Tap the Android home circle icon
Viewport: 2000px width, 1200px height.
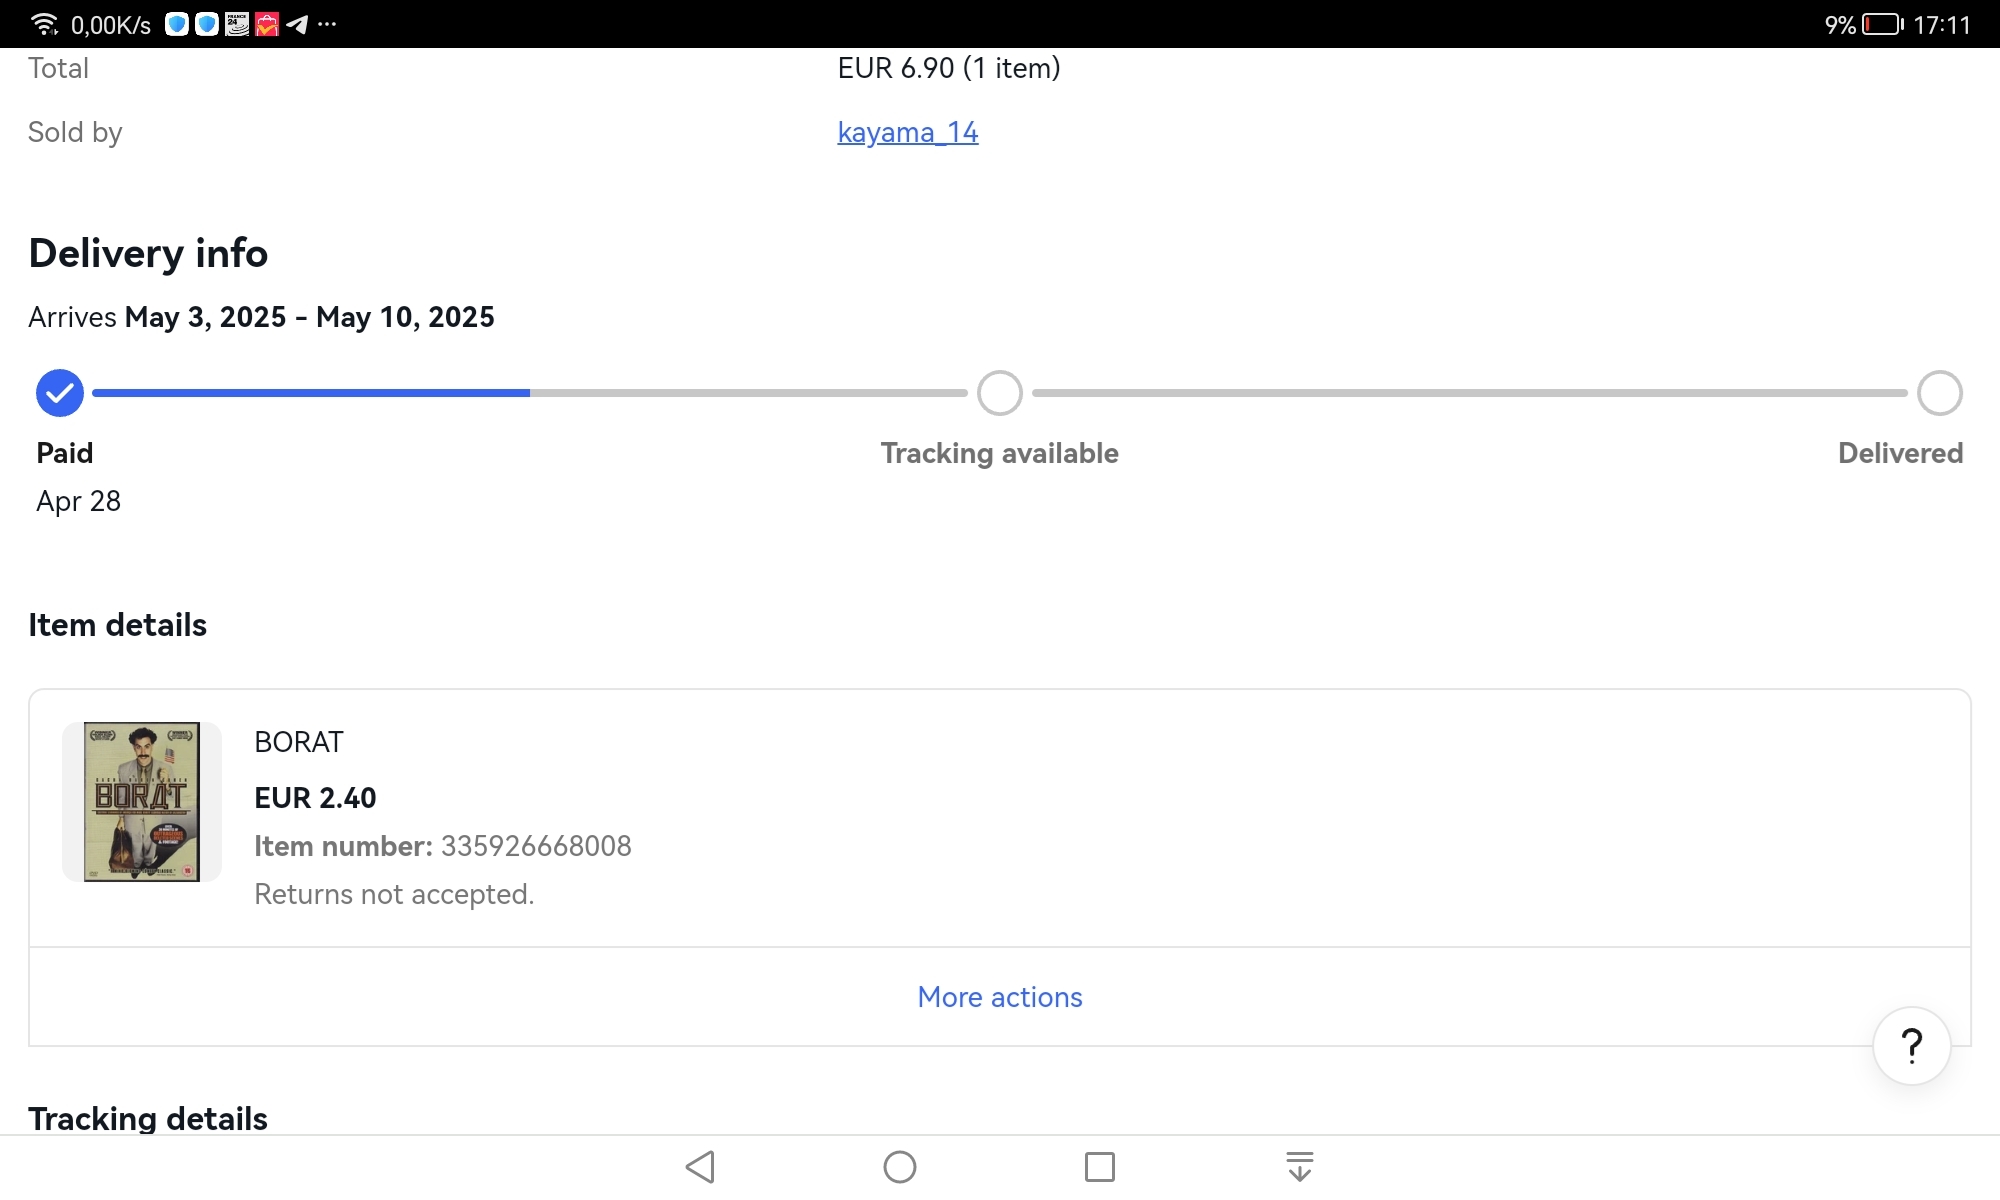900,1166
